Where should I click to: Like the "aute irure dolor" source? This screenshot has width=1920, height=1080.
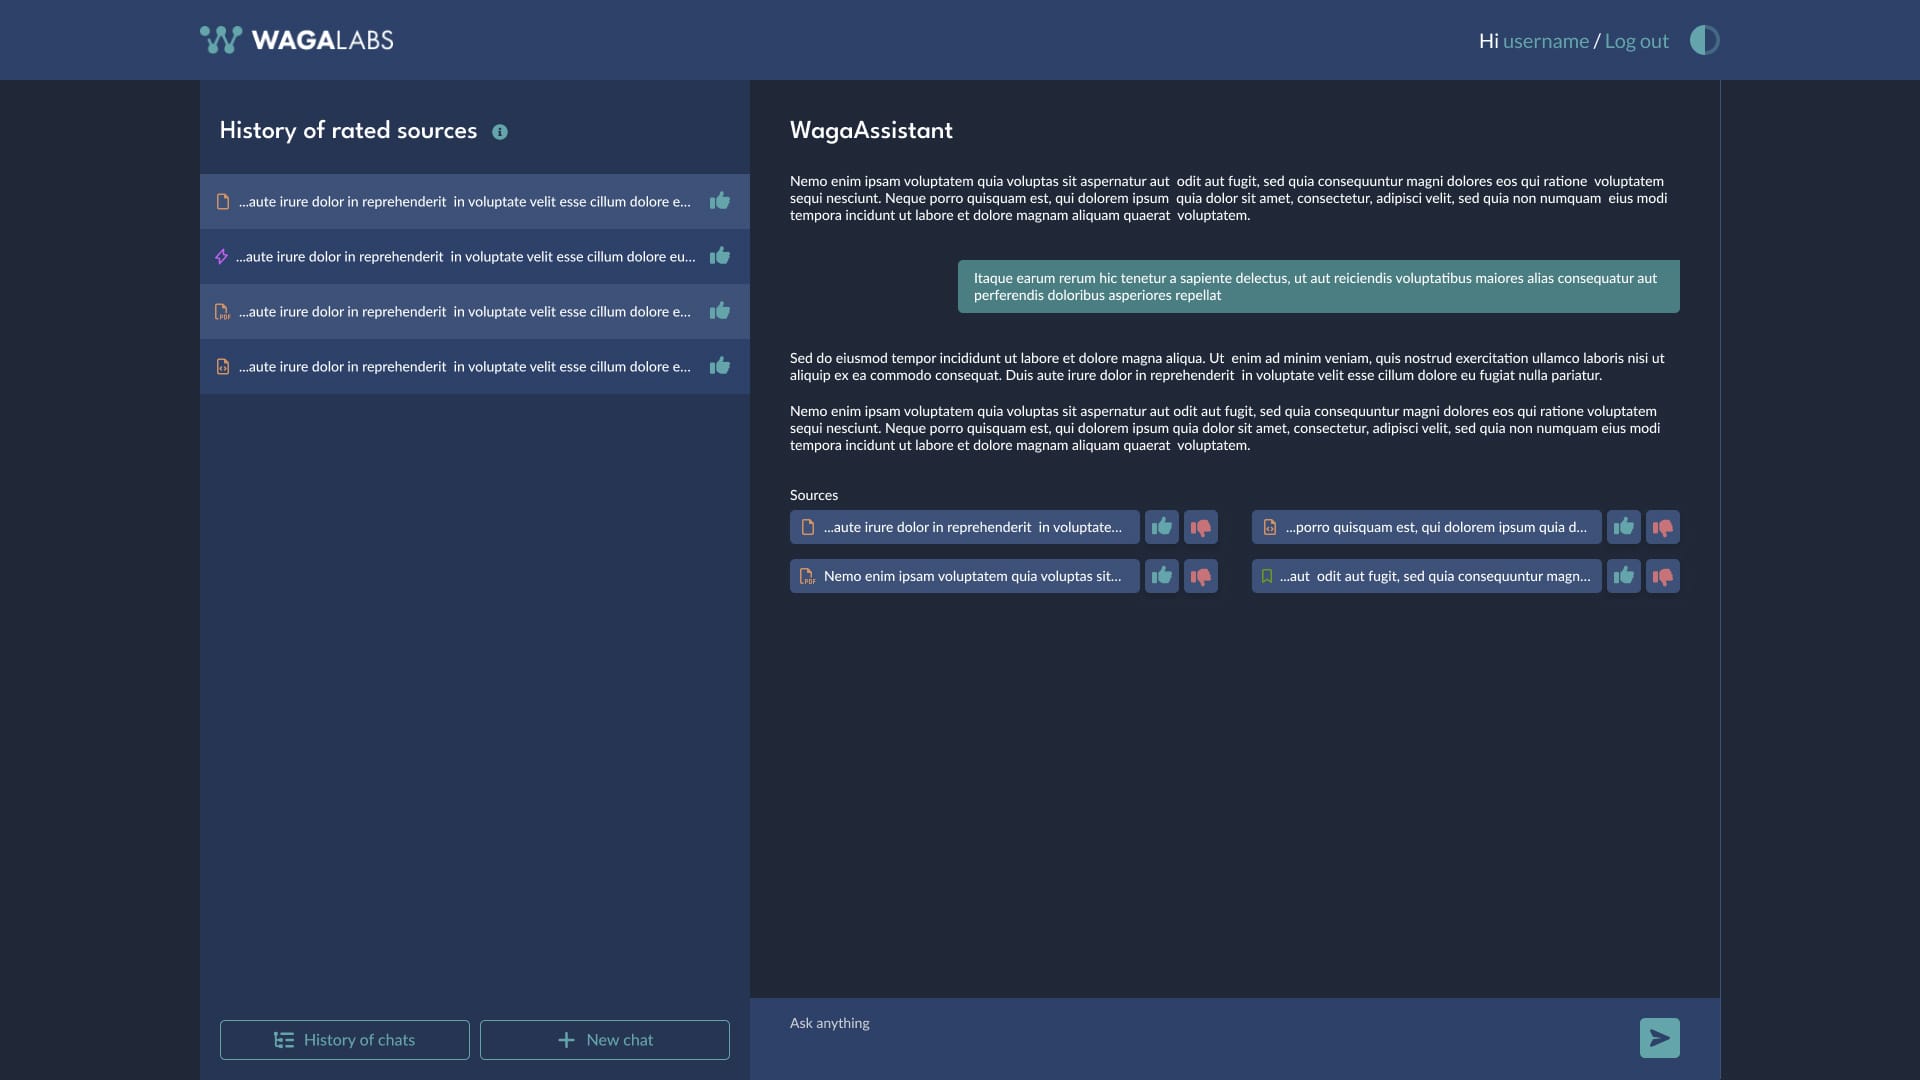coord(1161,527)
